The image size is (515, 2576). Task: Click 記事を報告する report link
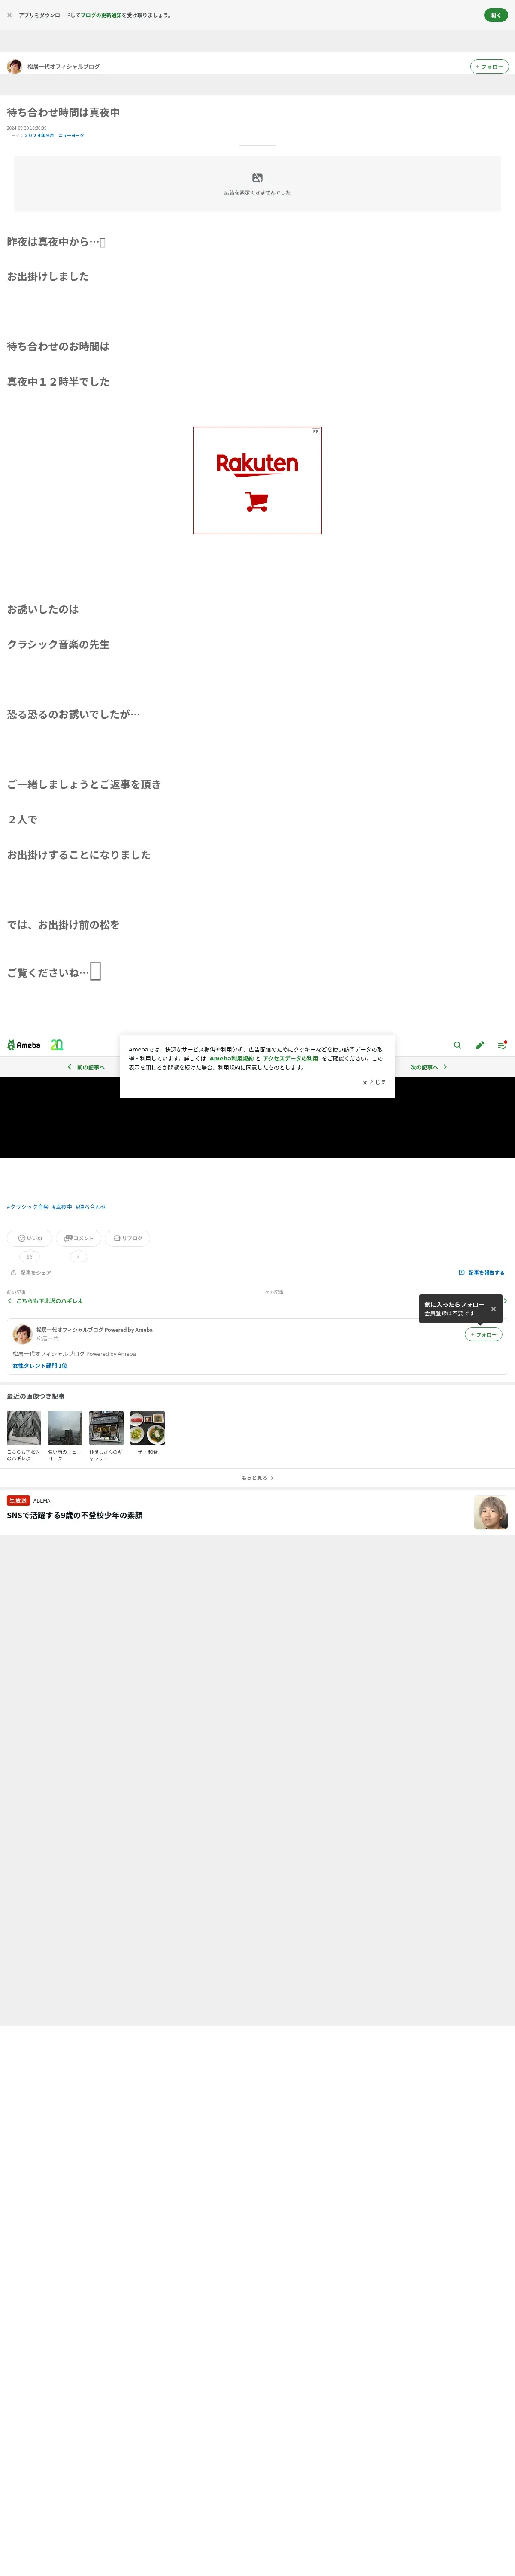coord(481,1273)
